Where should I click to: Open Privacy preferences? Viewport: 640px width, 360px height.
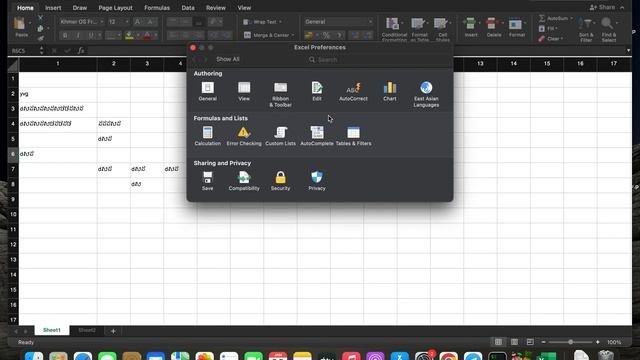(x=317, y=181)
